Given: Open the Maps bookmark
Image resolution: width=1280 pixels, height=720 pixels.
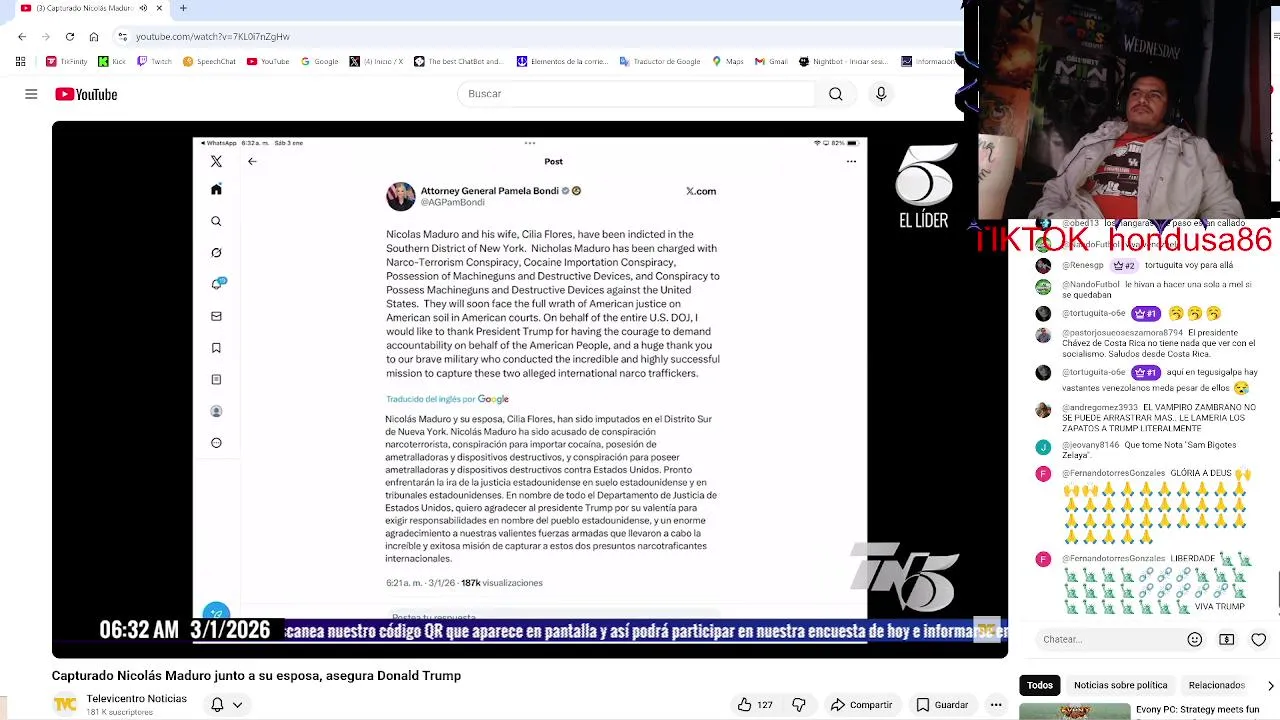Looking at the screenshot, I should point(728,61).
